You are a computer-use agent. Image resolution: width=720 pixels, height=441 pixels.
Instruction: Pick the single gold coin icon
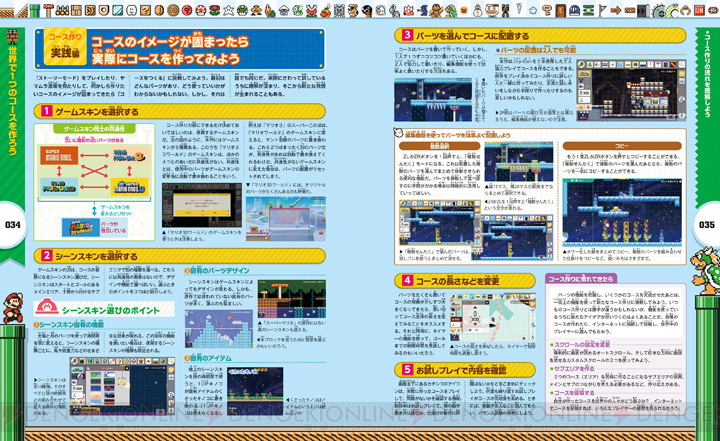click(x=159, y=10)
